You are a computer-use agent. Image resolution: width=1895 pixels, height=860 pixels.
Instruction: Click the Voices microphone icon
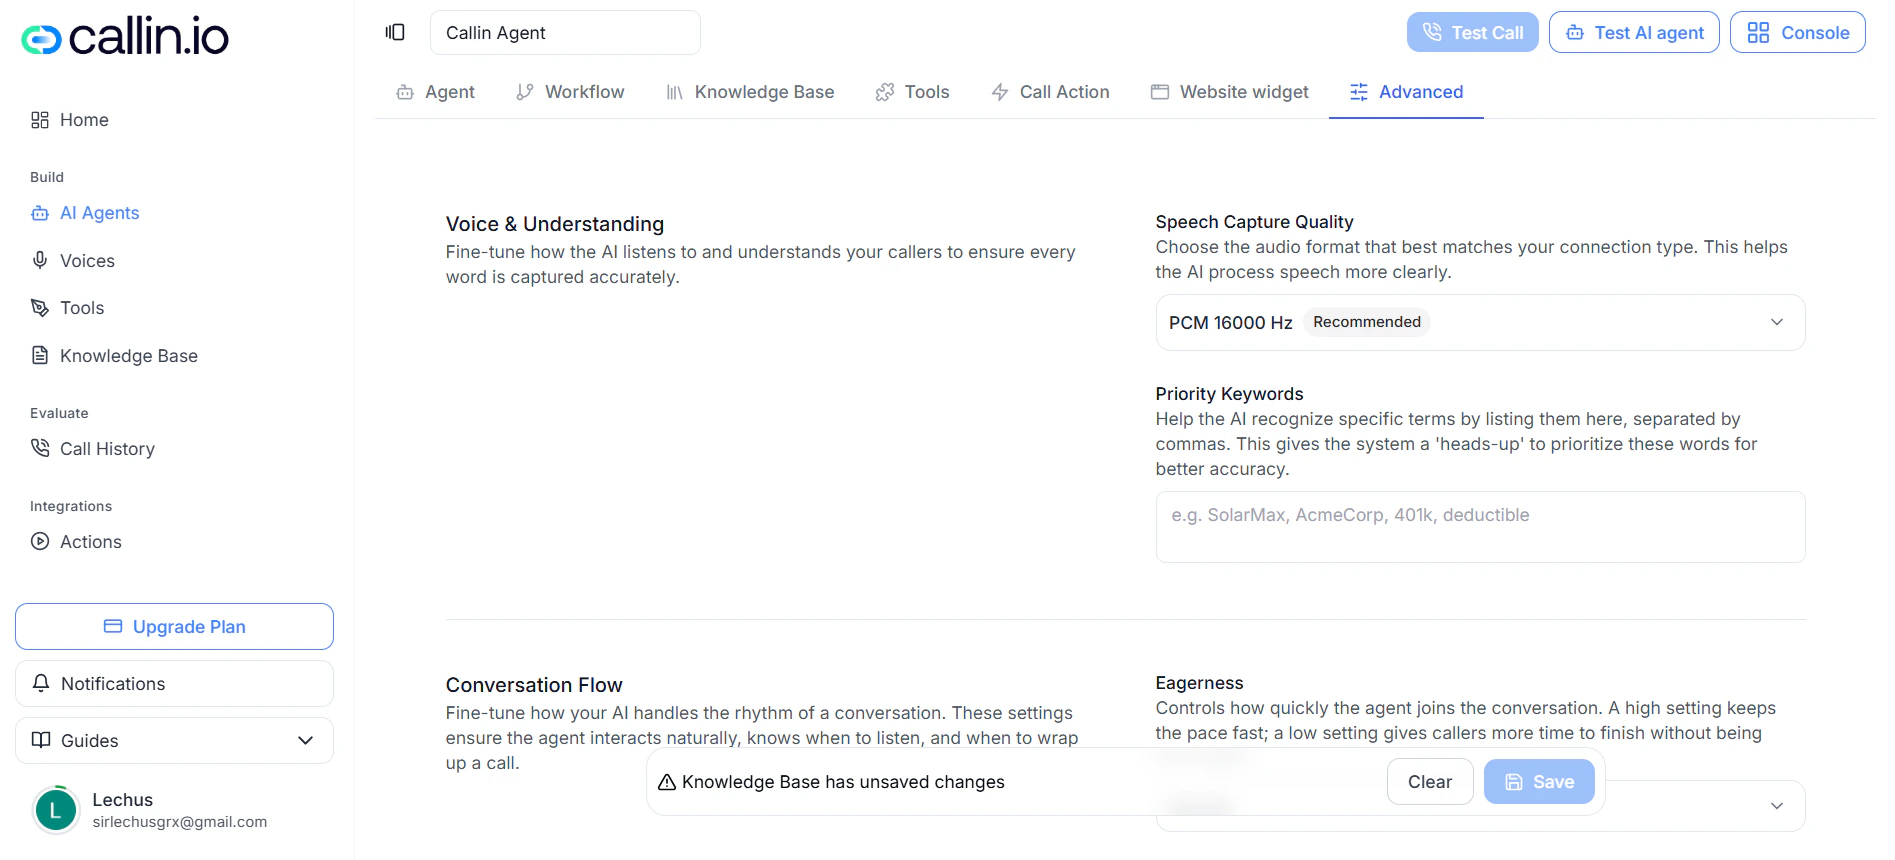(x=40, y=260)
